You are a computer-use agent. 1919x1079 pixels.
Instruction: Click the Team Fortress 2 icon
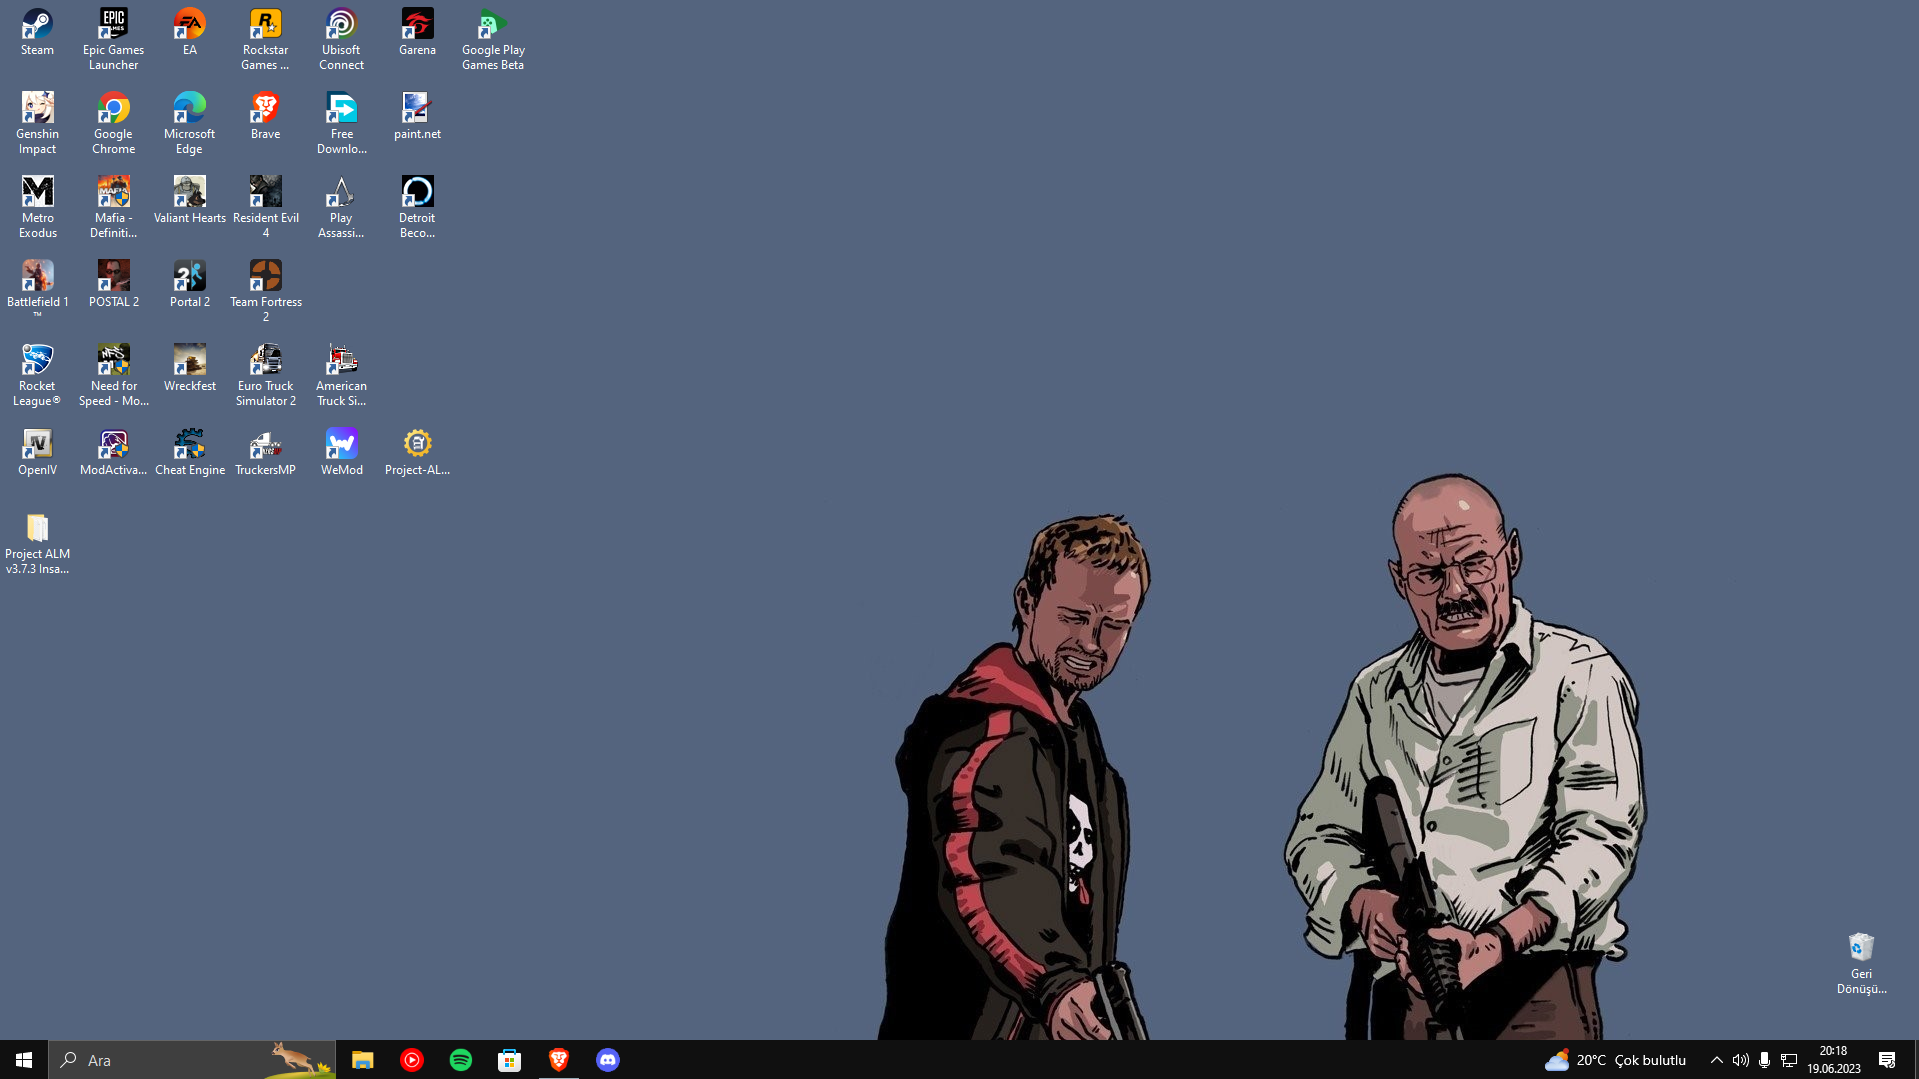click(x=265, y=292)
